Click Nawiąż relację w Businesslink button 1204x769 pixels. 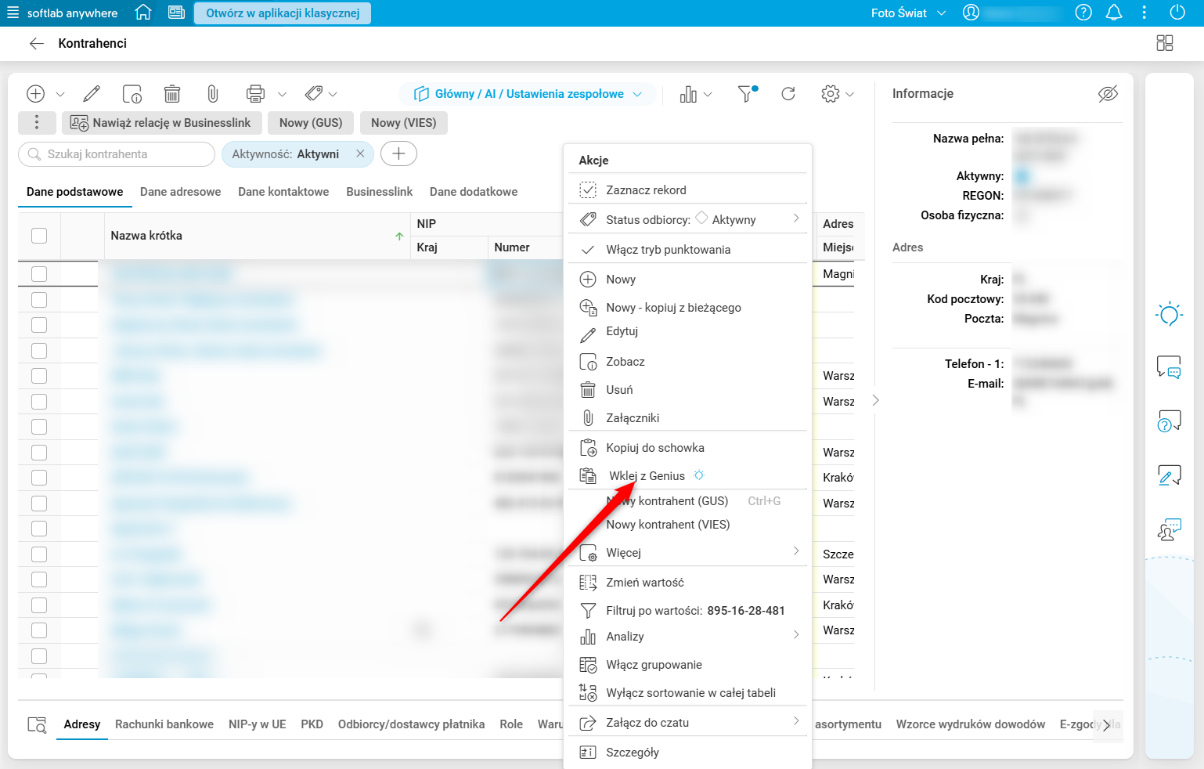[x=162, y=123]
